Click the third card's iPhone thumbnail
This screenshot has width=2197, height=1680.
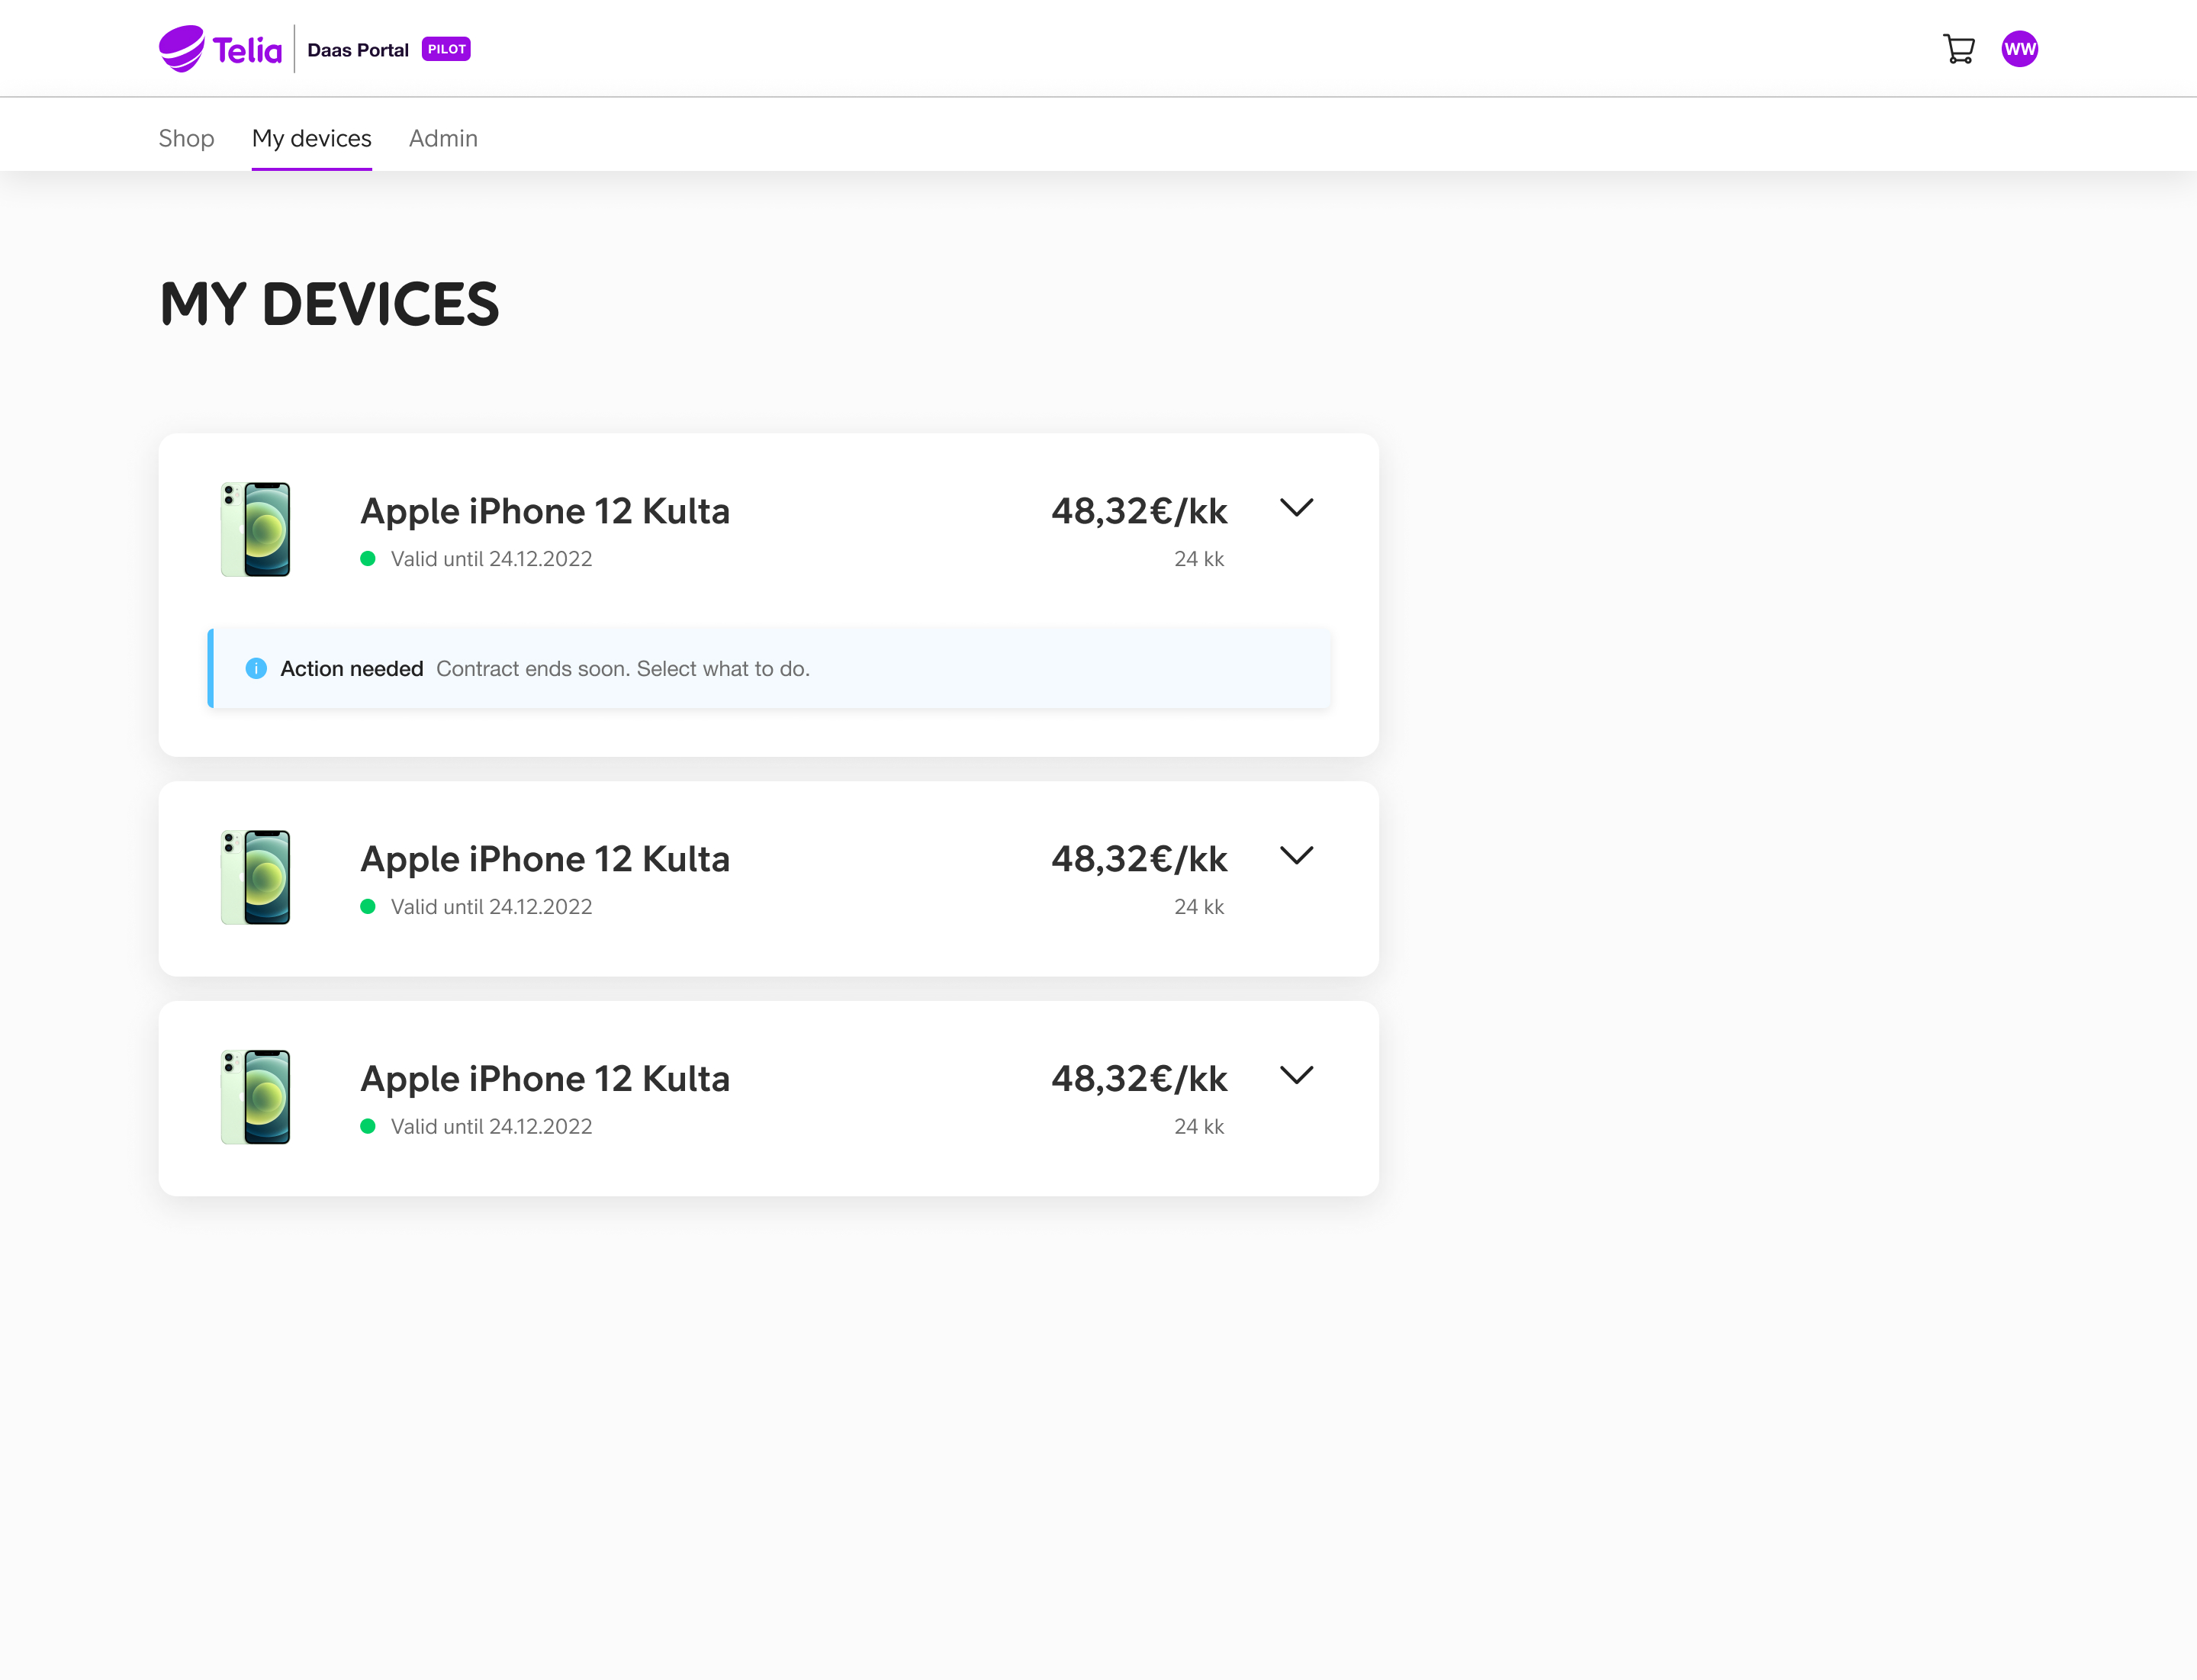click(x=255, y=1097)
